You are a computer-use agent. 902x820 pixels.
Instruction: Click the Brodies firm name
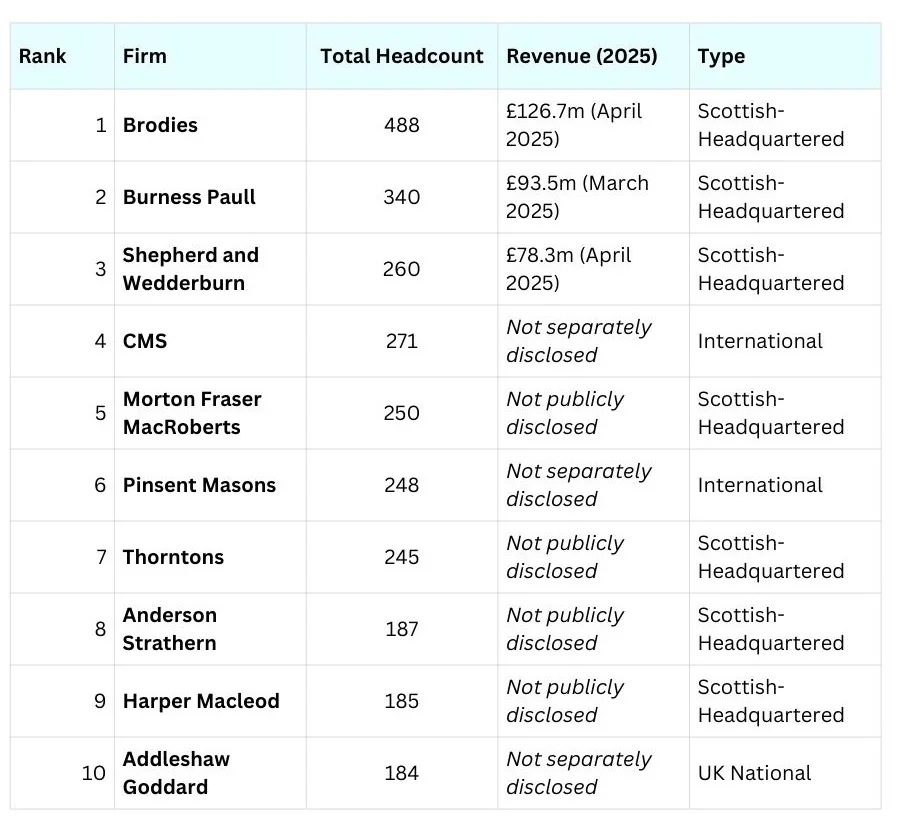coord(160,125)
